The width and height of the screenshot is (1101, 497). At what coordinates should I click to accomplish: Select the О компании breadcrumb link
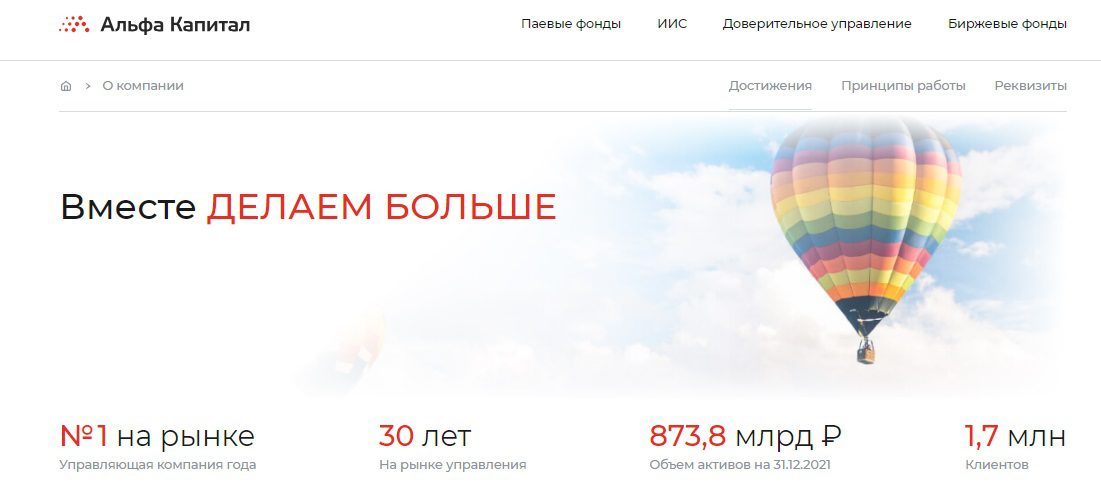click(x=143, y=86)
